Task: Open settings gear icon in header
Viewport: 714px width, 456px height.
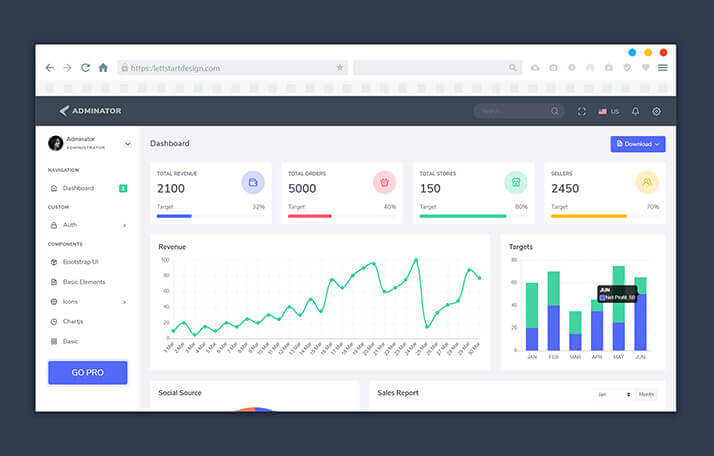Action: pos(656,112)
